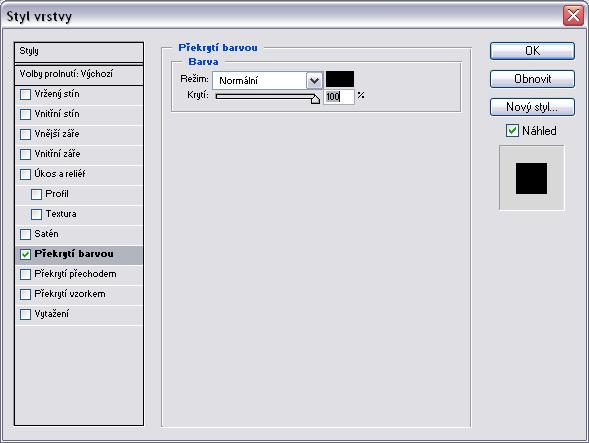Tick the Vnitřní stín checkbox
Viewport: 589px width, 443px height.
(25, 114)
